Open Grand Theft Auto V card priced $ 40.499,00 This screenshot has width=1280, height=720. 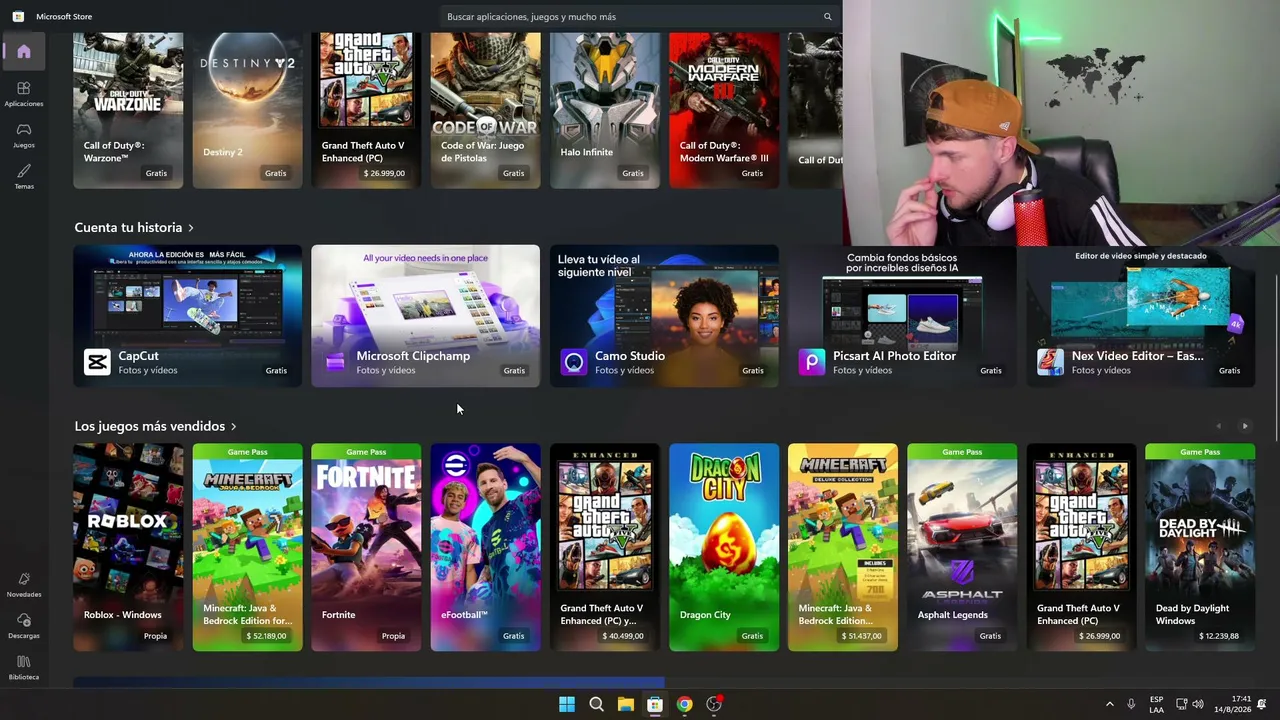tap(605, 547)
